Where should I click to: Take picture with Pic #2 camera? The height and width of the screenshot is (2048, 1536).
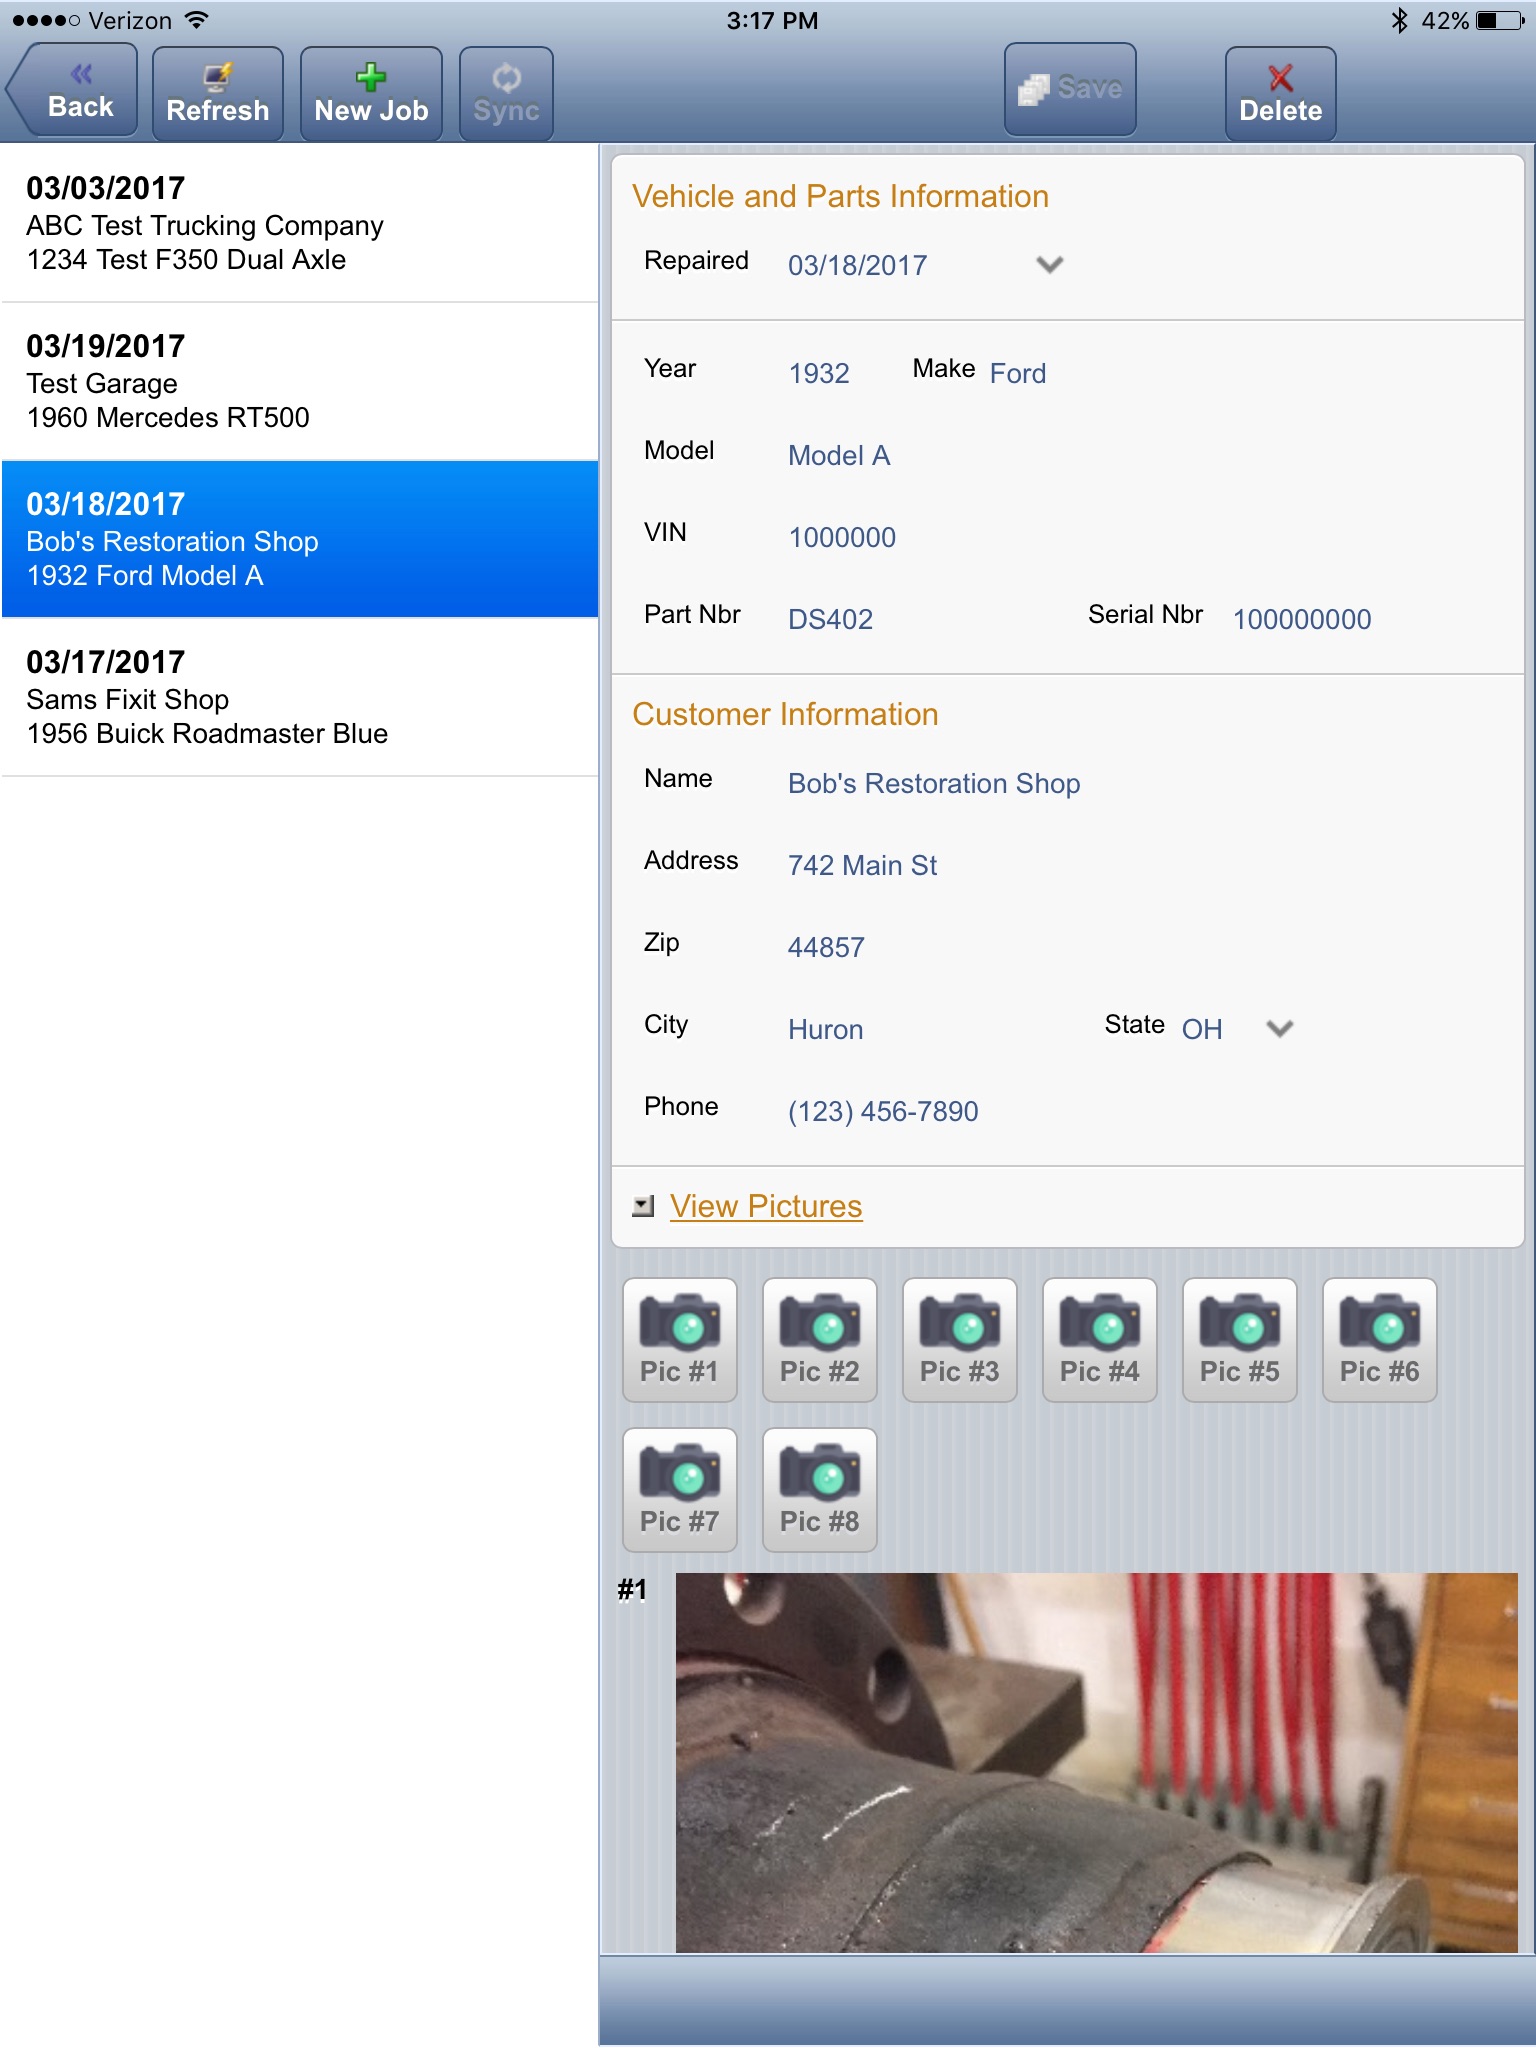coord(820,1340)
